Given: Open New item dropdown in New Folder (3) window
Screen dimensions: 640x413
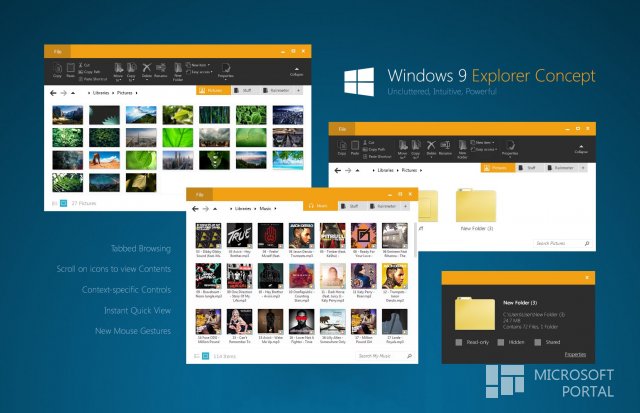Looking at the screenshot, I should [x=482, y=142].
